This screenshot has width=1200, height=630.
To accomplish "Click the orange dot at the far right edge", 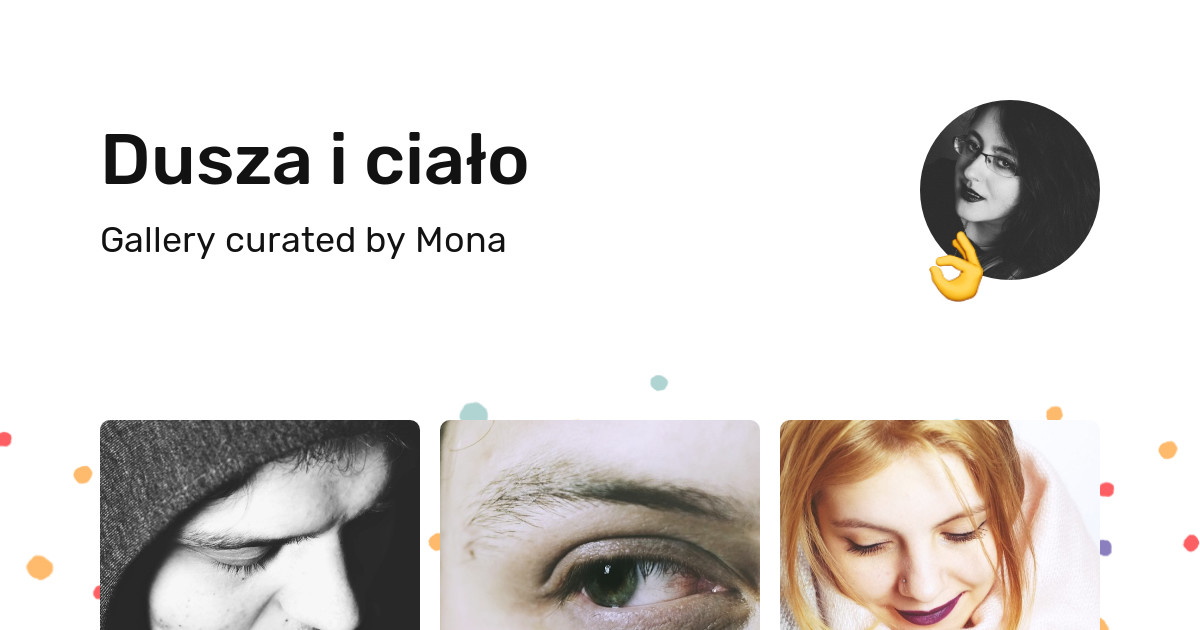I will coord(1168,450).
